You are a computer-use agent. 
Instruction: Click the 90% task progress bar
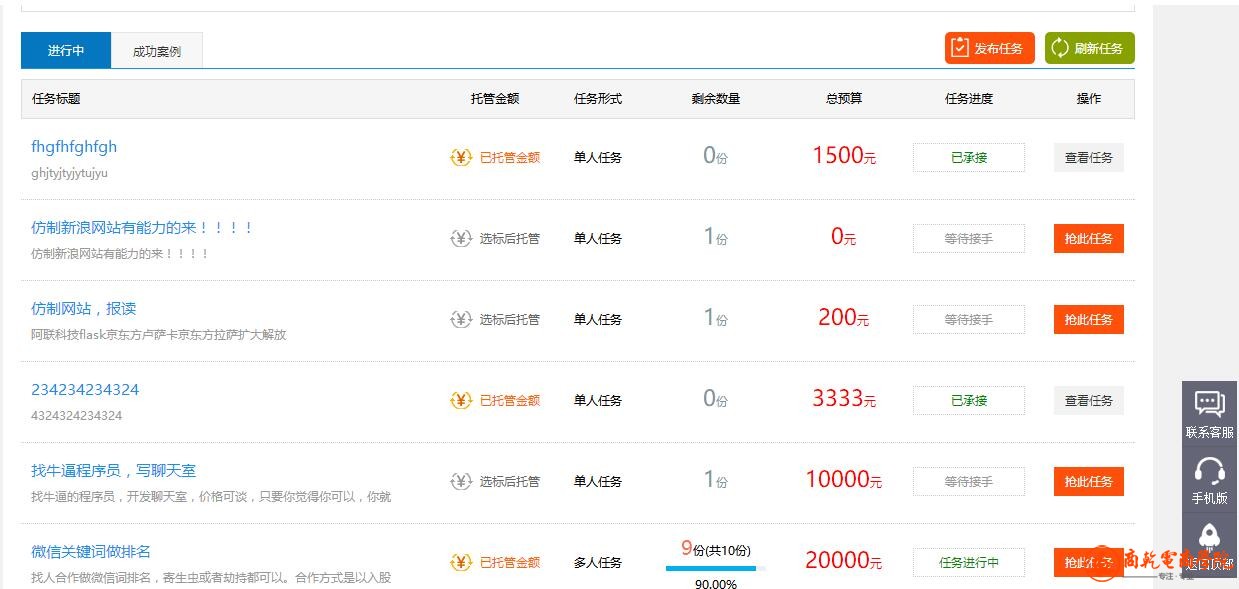click(716, 568)
